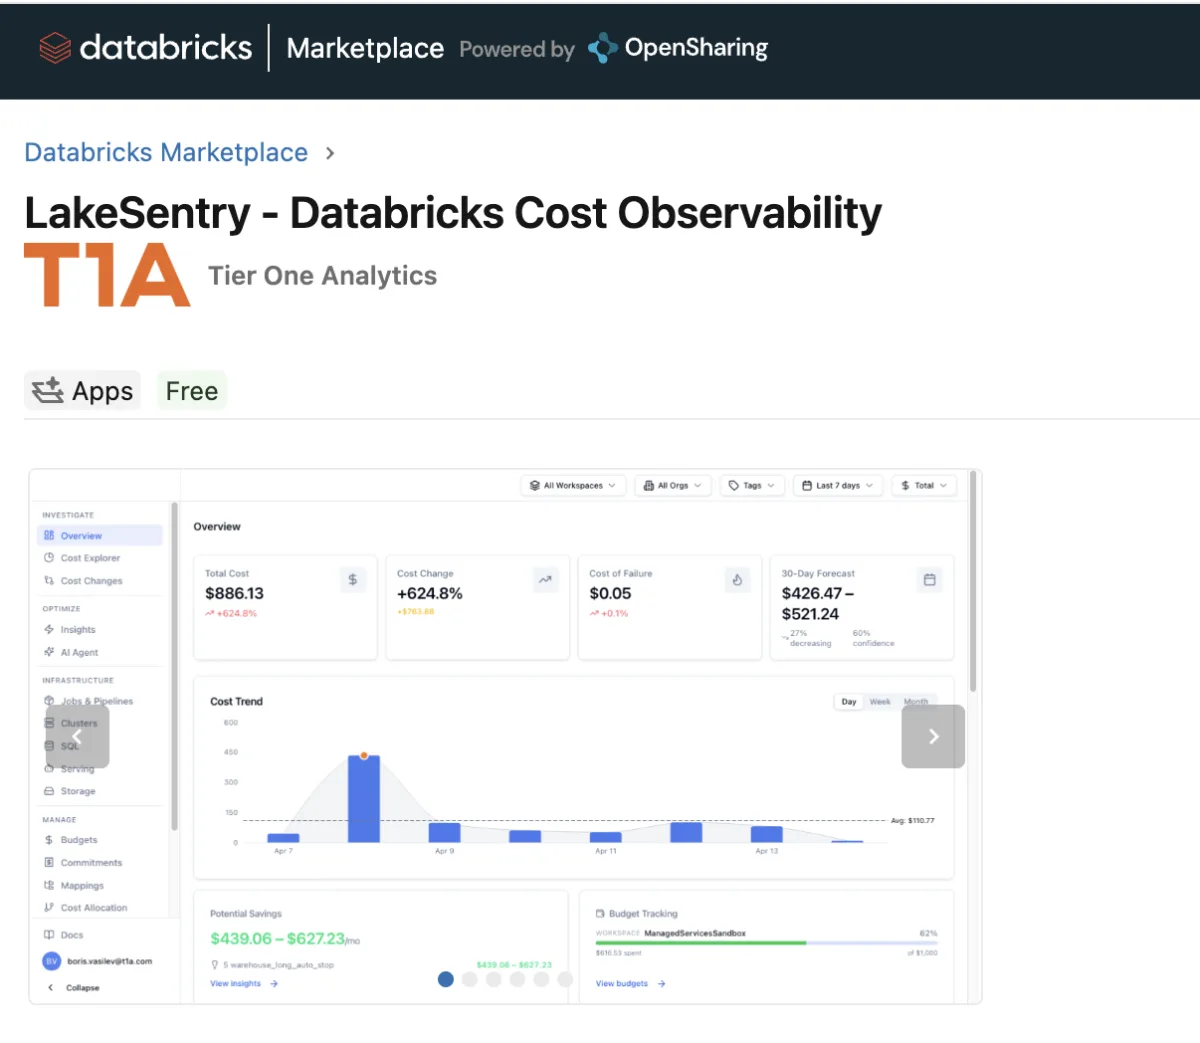This screenshot has height=1043, width=1200.
Task: Open Cost Explorer via its pie-chart icon
Action: [49, 558]
